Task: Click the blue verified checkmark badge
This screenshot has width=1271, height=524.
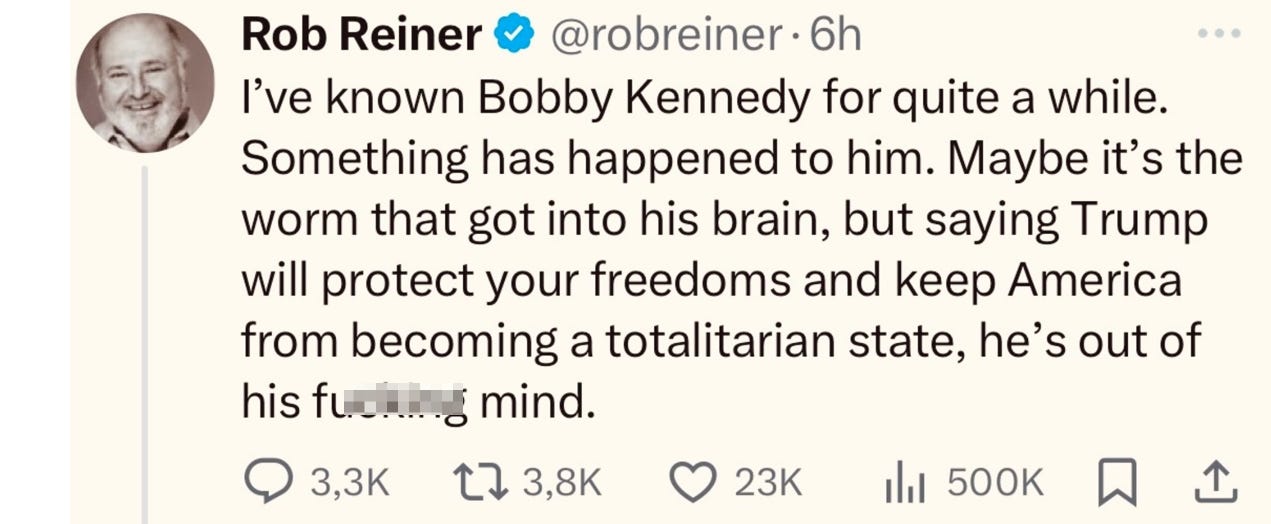Action: click(x=514, y=37)
